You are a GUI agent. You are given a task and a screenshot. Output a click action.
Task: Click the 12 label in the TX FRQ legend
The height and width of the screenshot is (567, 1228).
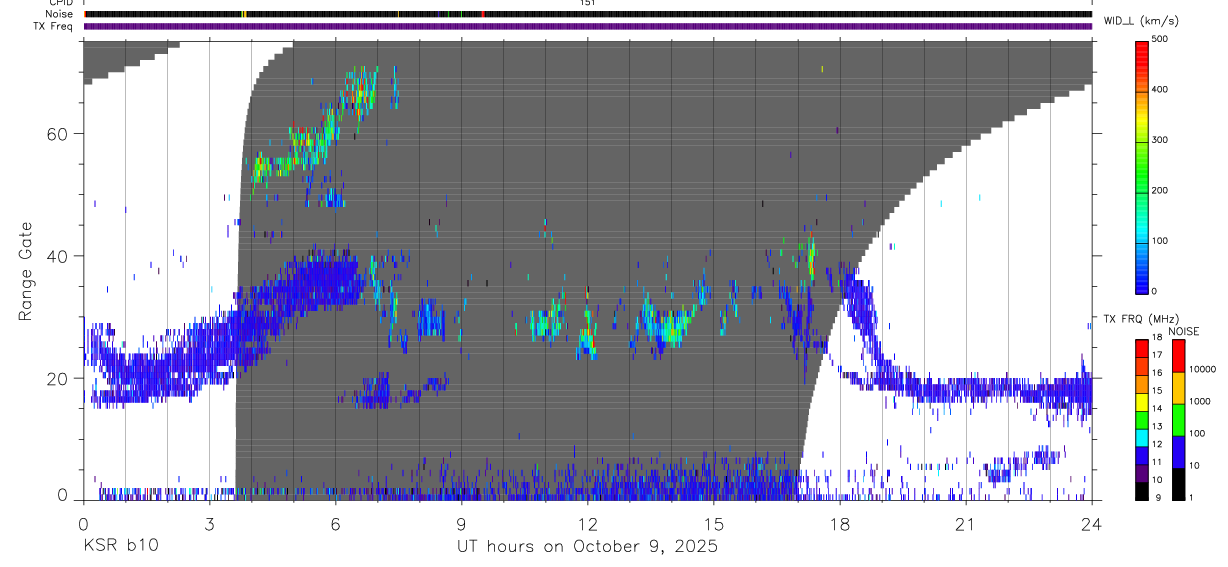pyautogui.click(x=1156, y=444)
